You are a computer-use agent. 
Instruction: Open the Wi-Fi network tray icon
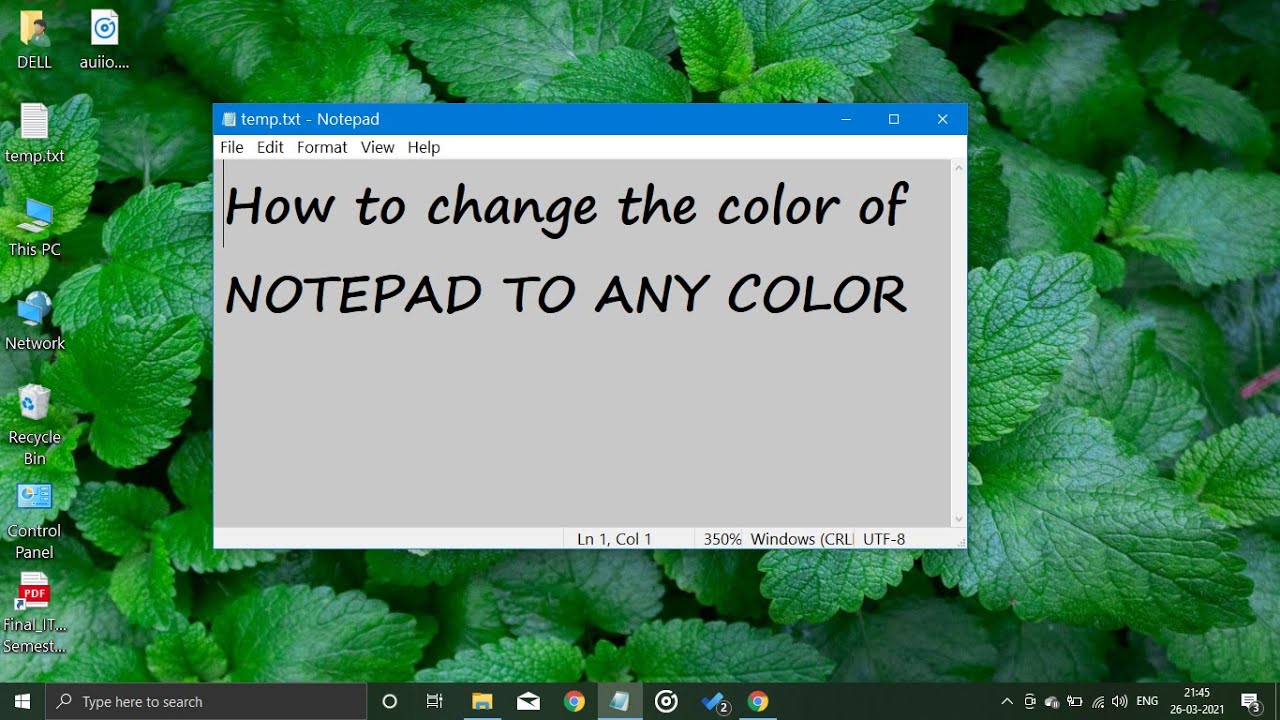click(1098, 701)
